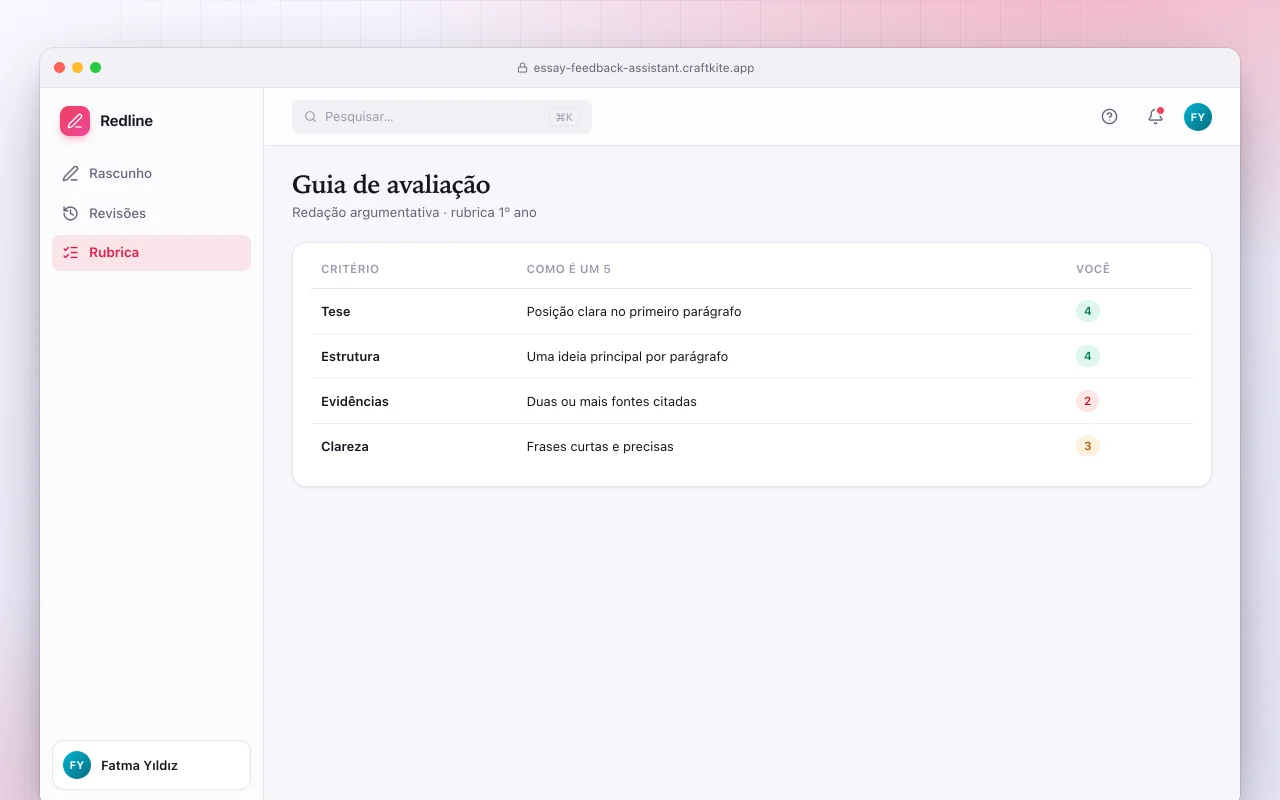This screenshot has width=1280, height=800.
Task: Click the FY avatar in the top bar
Action: point(1198,117)
